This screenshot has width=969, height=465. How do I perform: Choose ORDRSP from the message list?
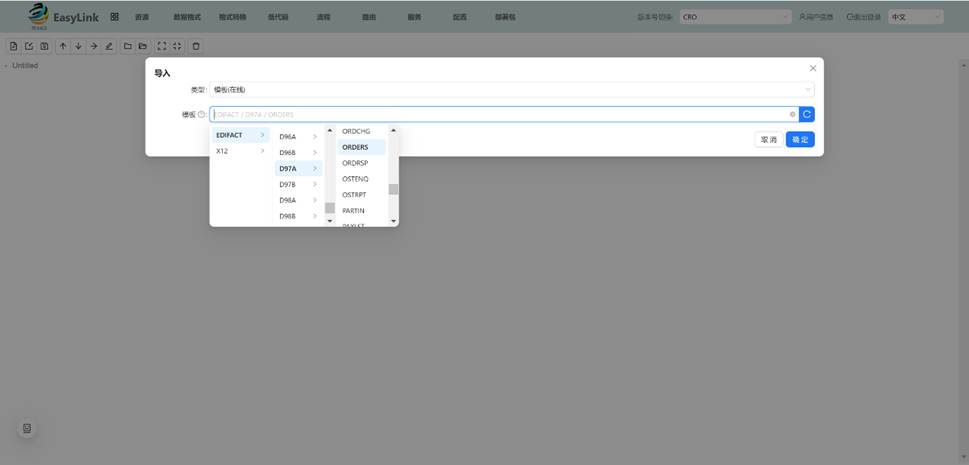(x=356, y=163)
